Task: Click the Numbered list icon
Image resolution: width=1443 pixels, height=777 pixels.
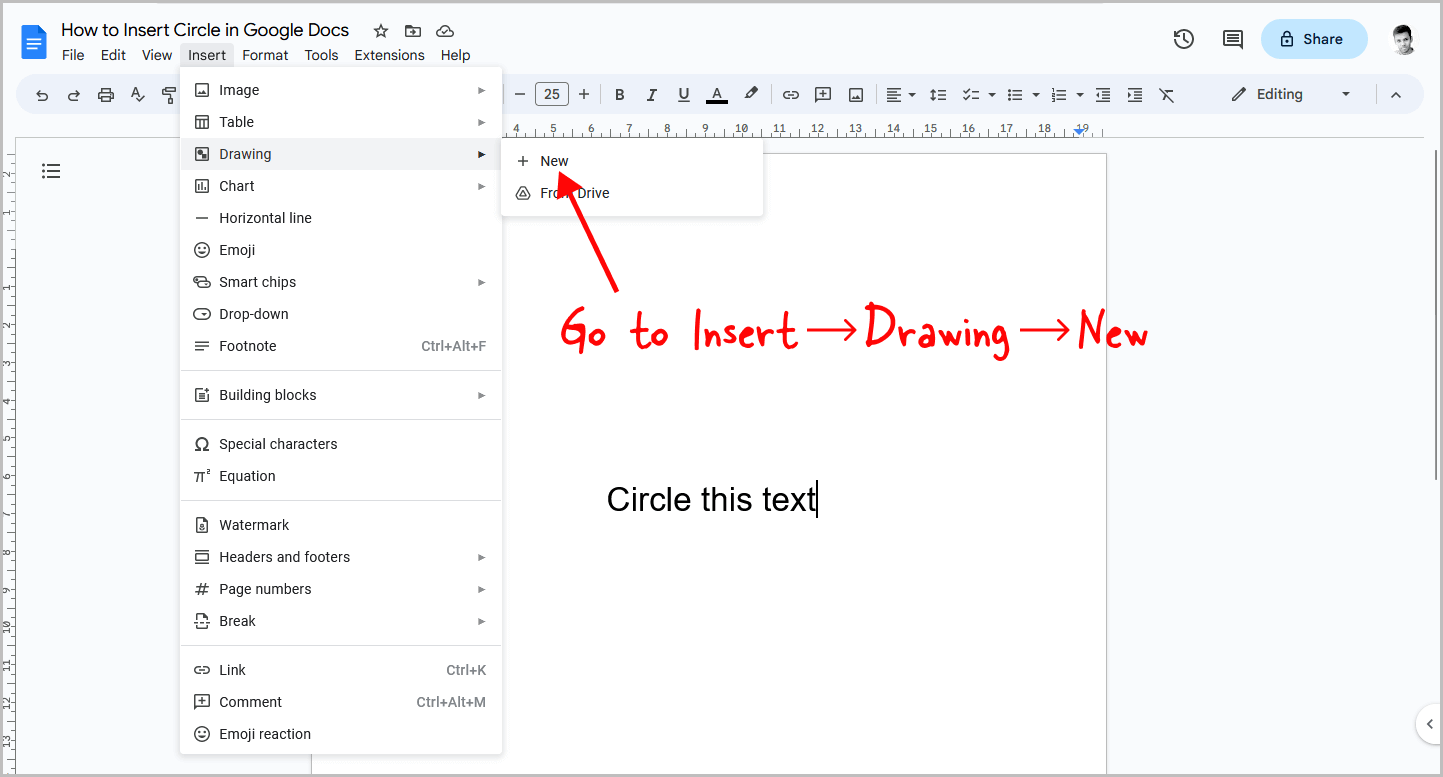Action: click(x=1060, y=95)
